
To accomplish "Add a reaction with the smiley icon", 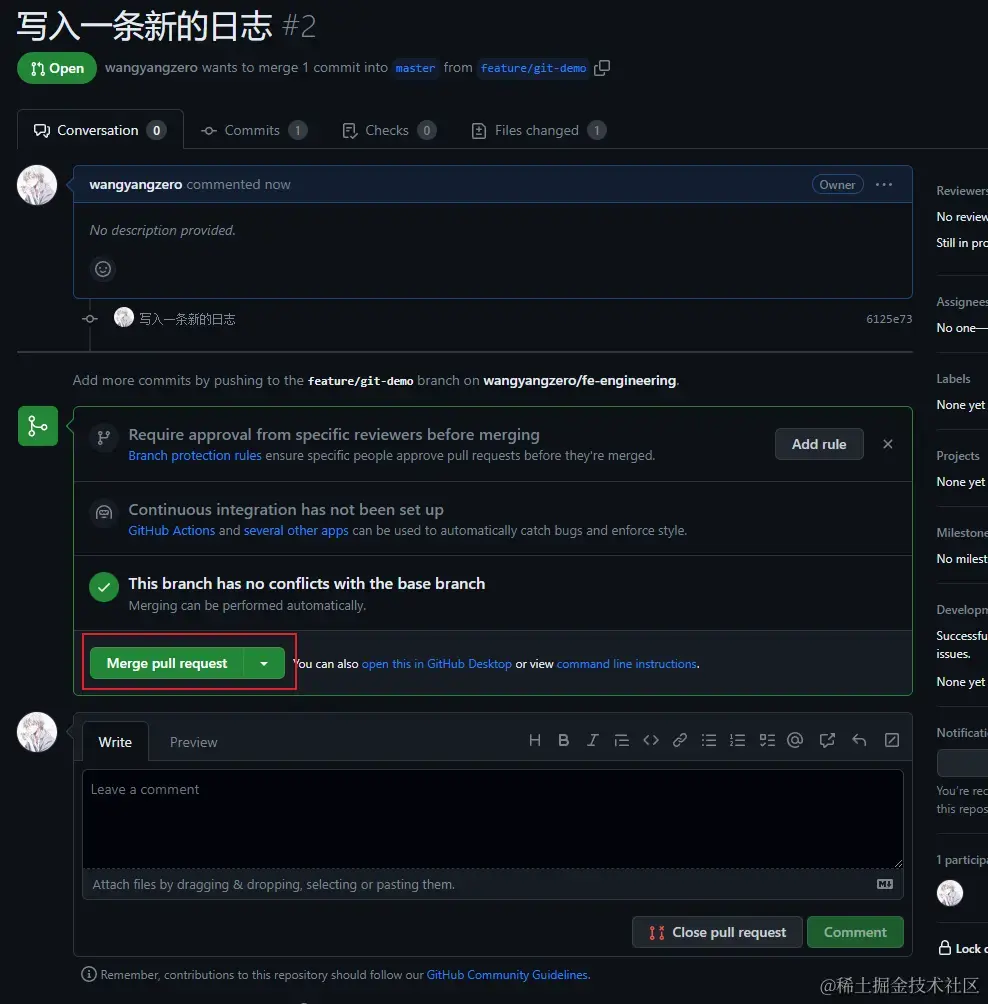I will coord(103,269).
